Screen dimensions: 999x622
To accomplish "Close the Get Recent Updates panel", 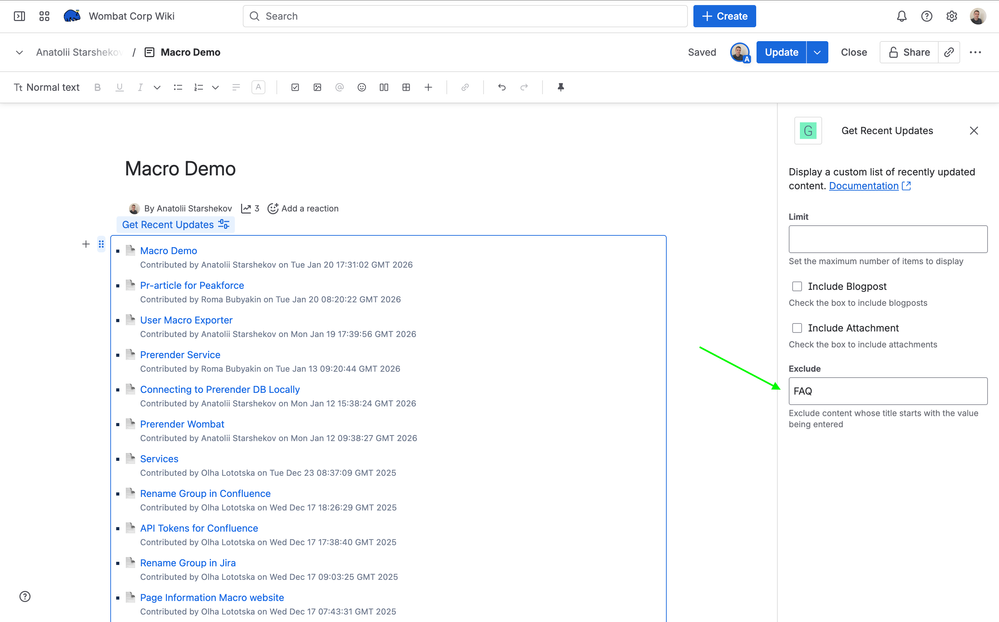I will 974,131.
